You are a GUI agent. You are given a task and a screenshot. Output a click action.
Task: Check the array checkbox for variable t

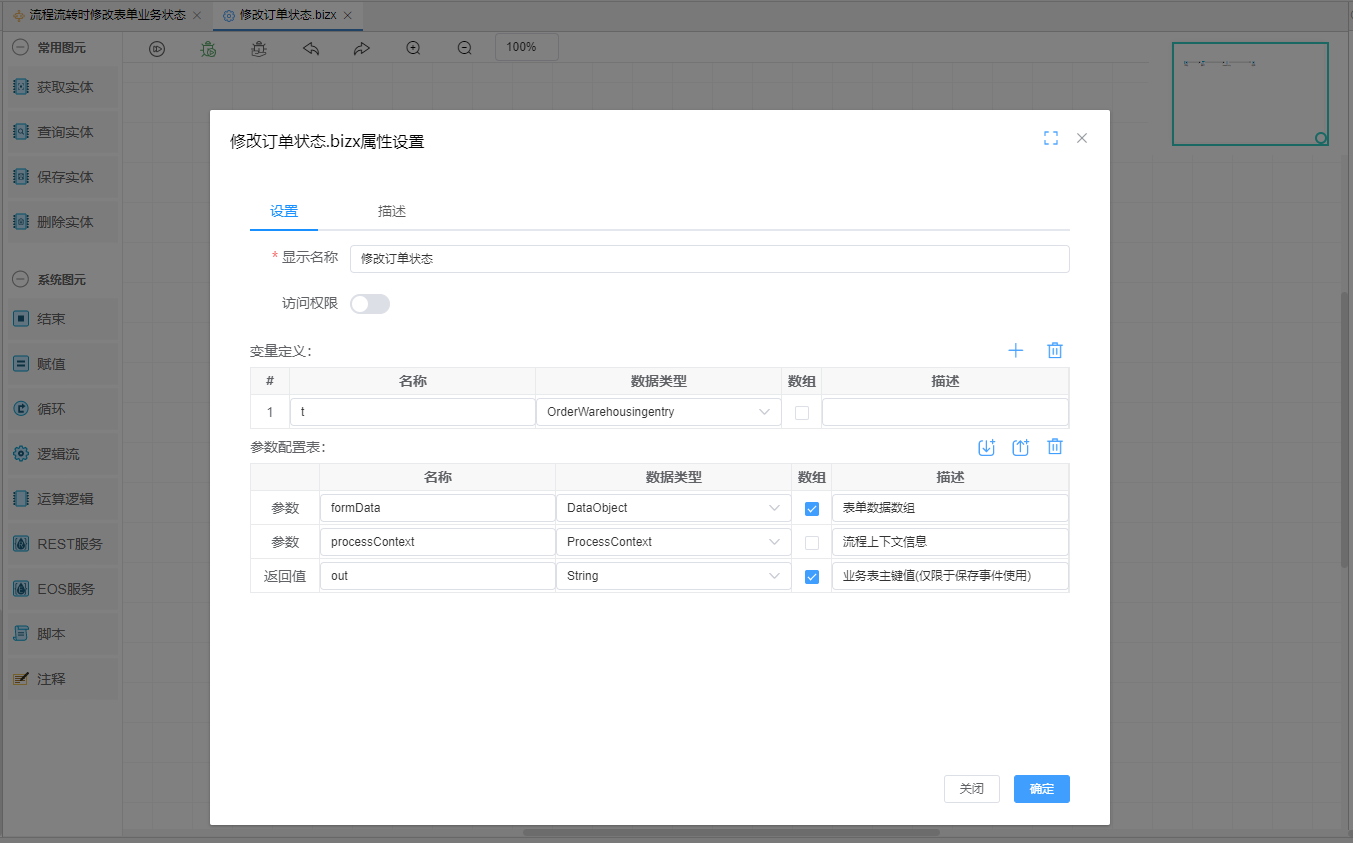801,412
